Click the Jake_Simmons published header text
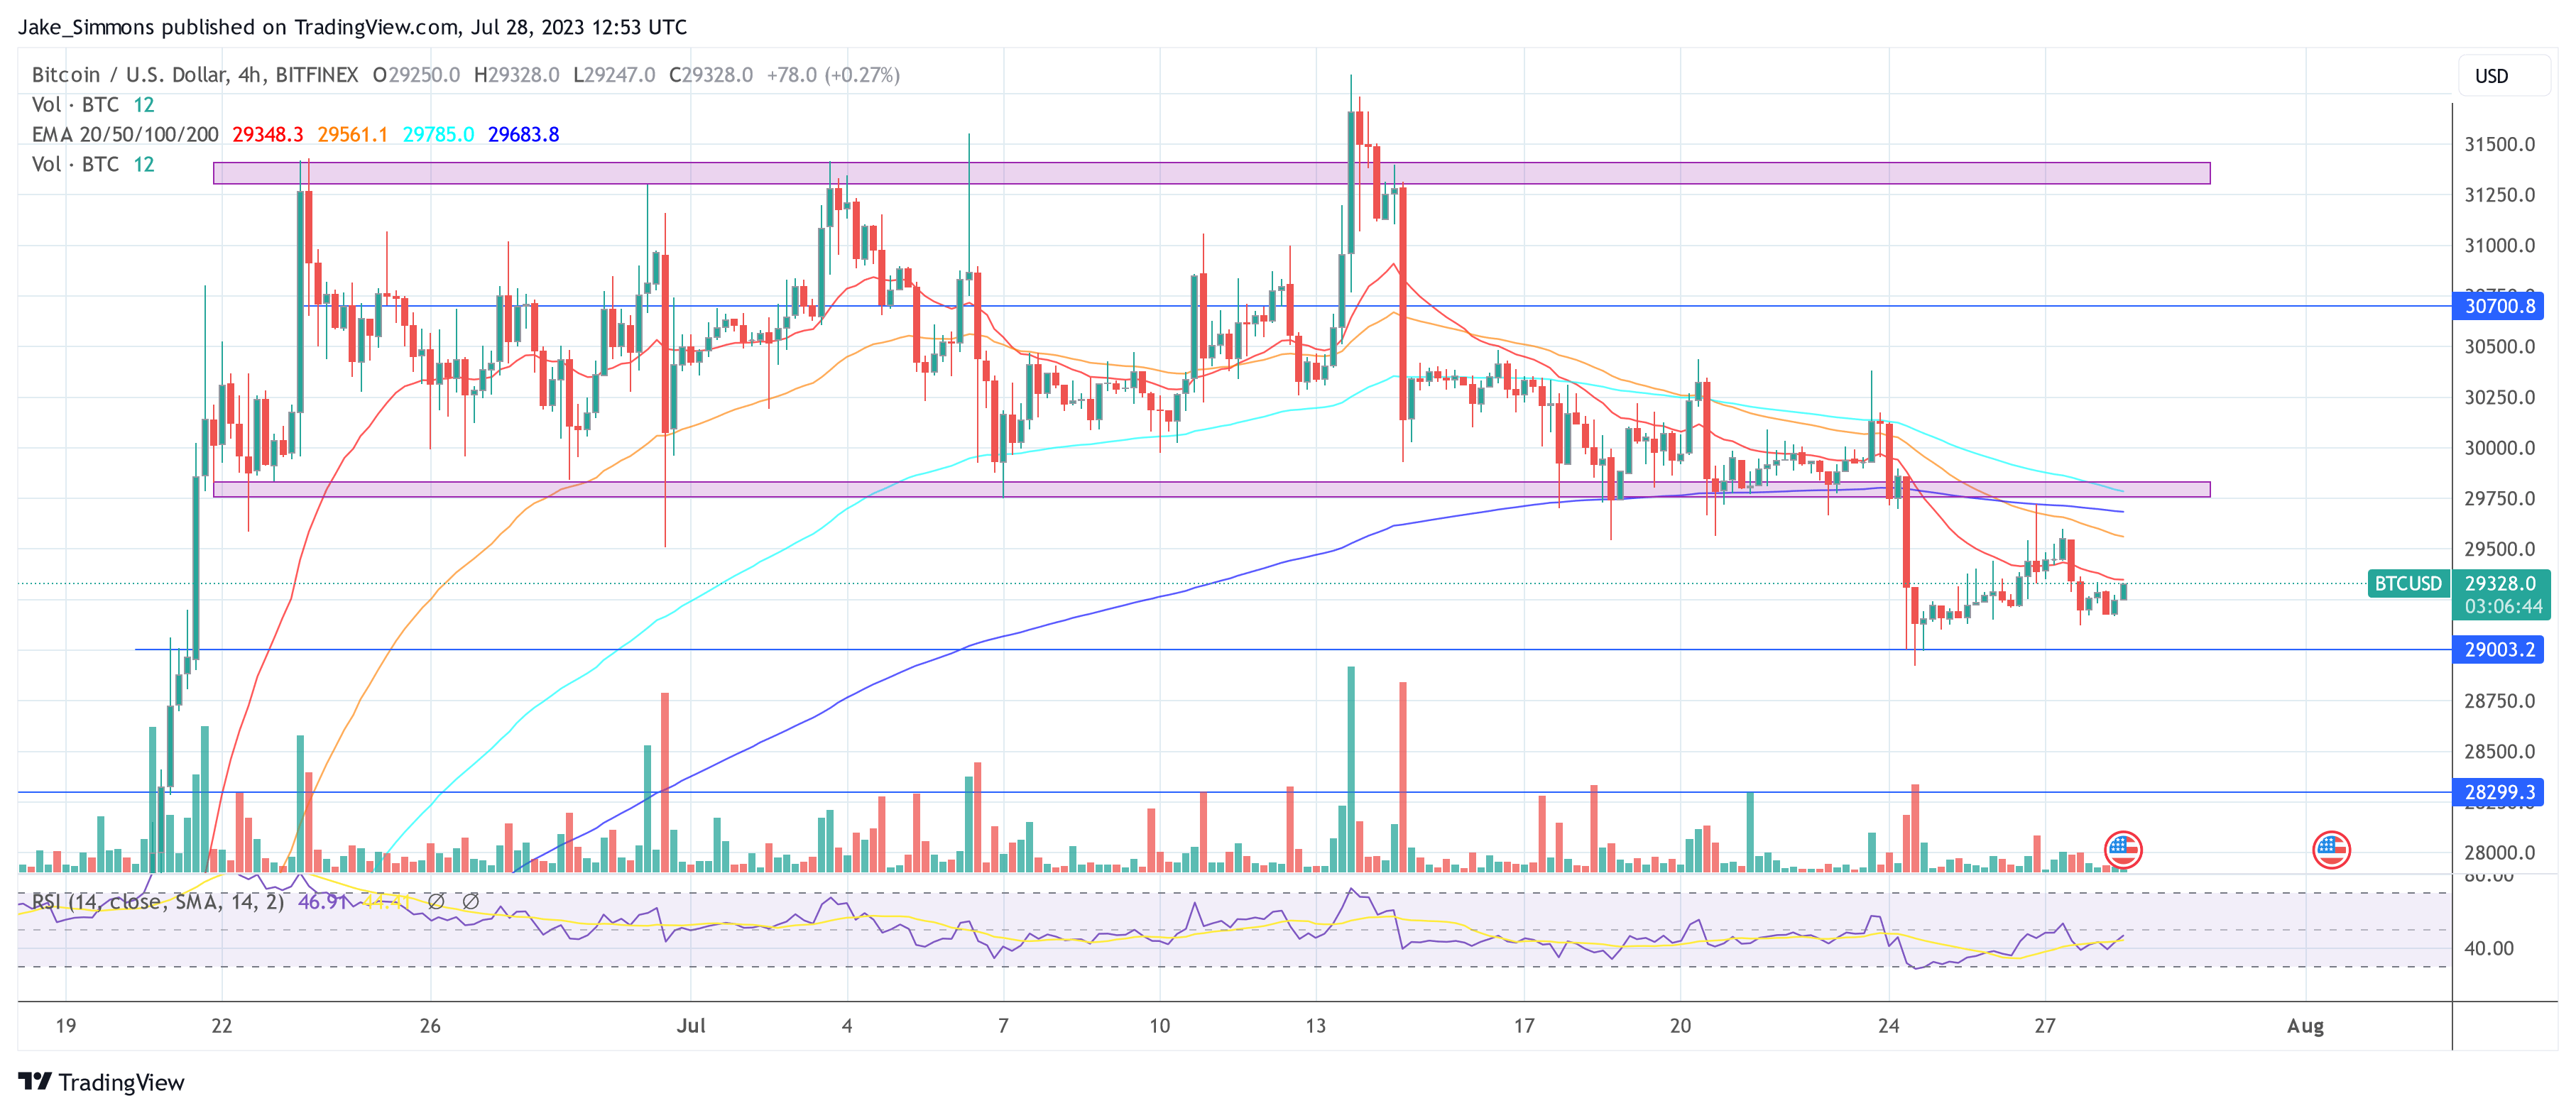The height and width of the screenshot is (1113, 2576). [352, 27]
